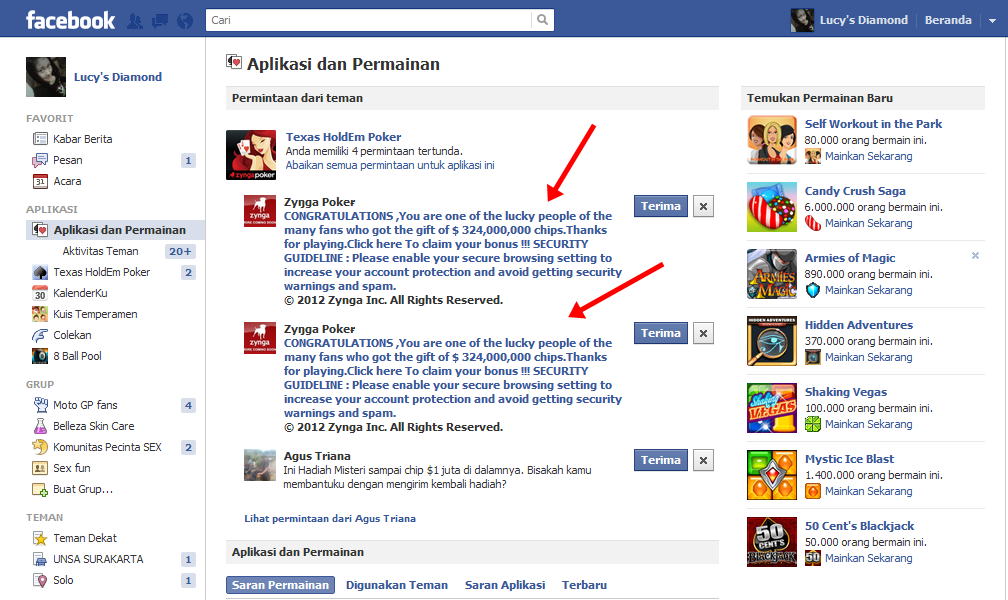The width and height of the screenshot is (1008, 600).
Task: Switch to Digunakan Teman tab
Action: coord(397,585)
